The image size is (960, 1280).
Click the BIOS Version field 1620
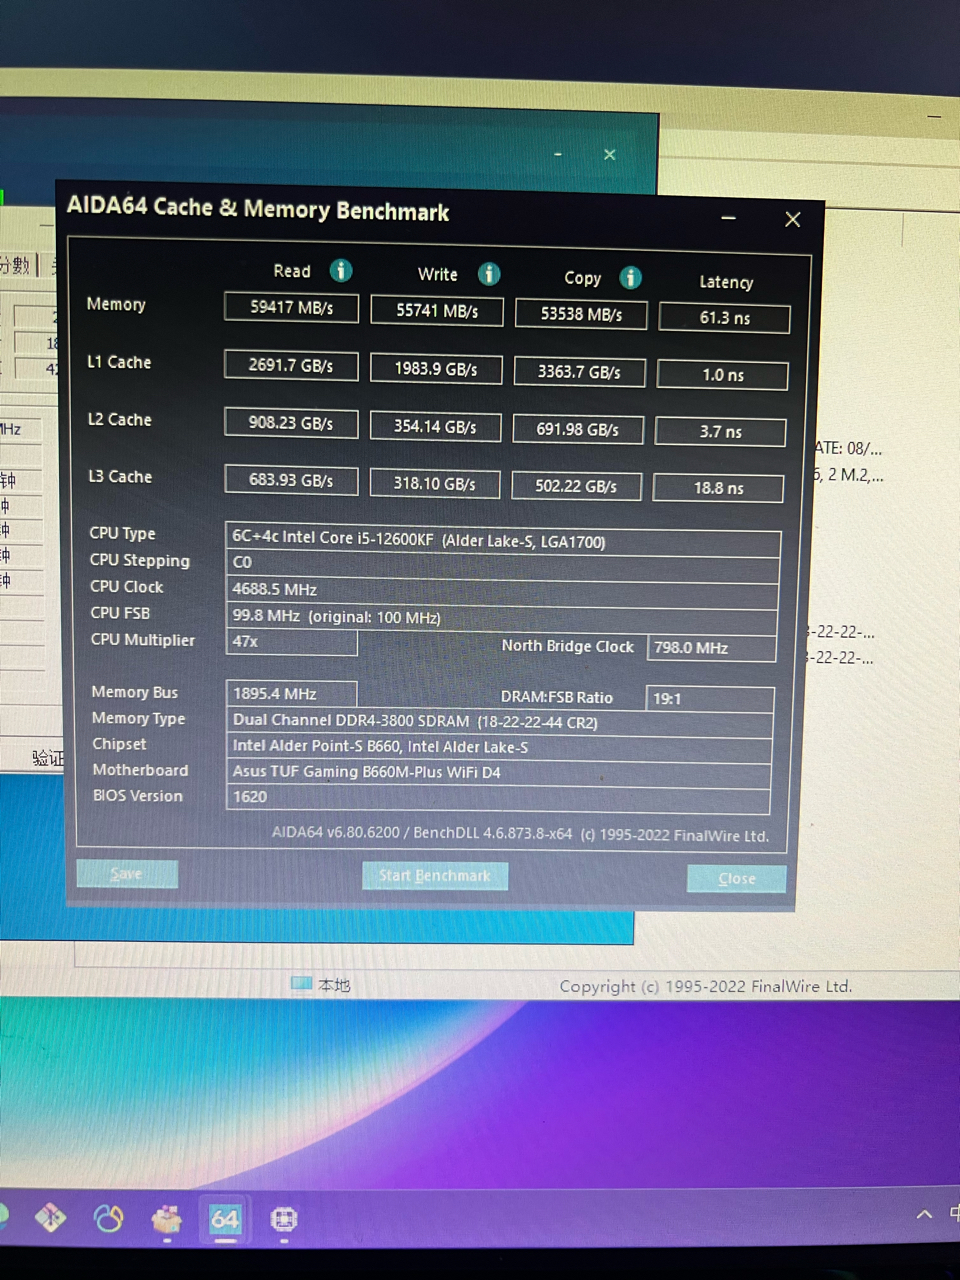coord(498,797)
